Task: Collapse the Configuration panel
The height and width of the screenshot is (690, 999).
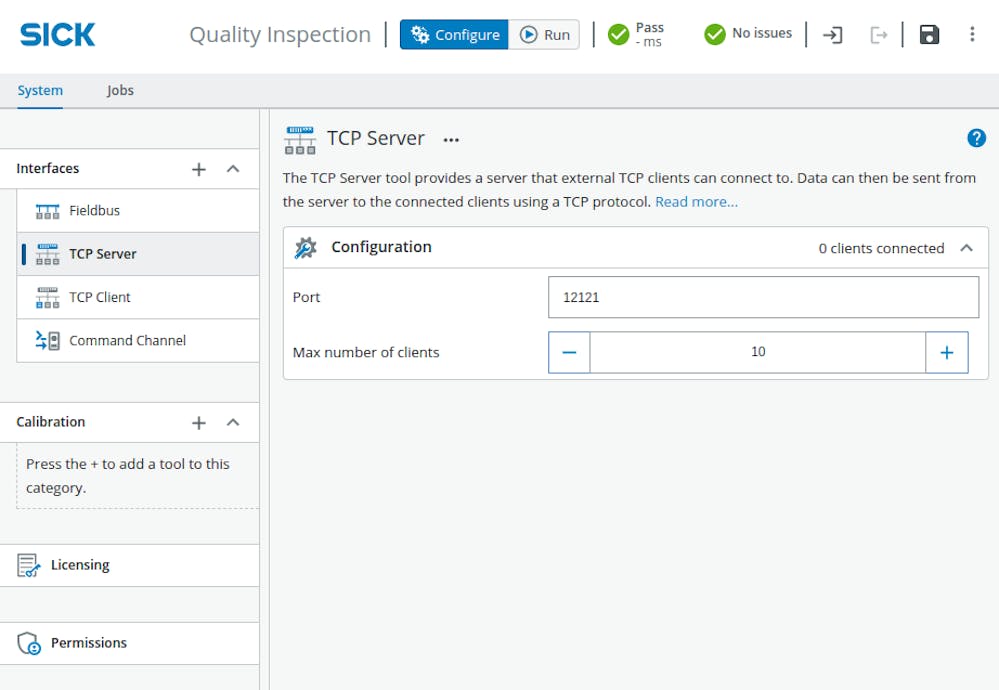Action: [967, 248]
